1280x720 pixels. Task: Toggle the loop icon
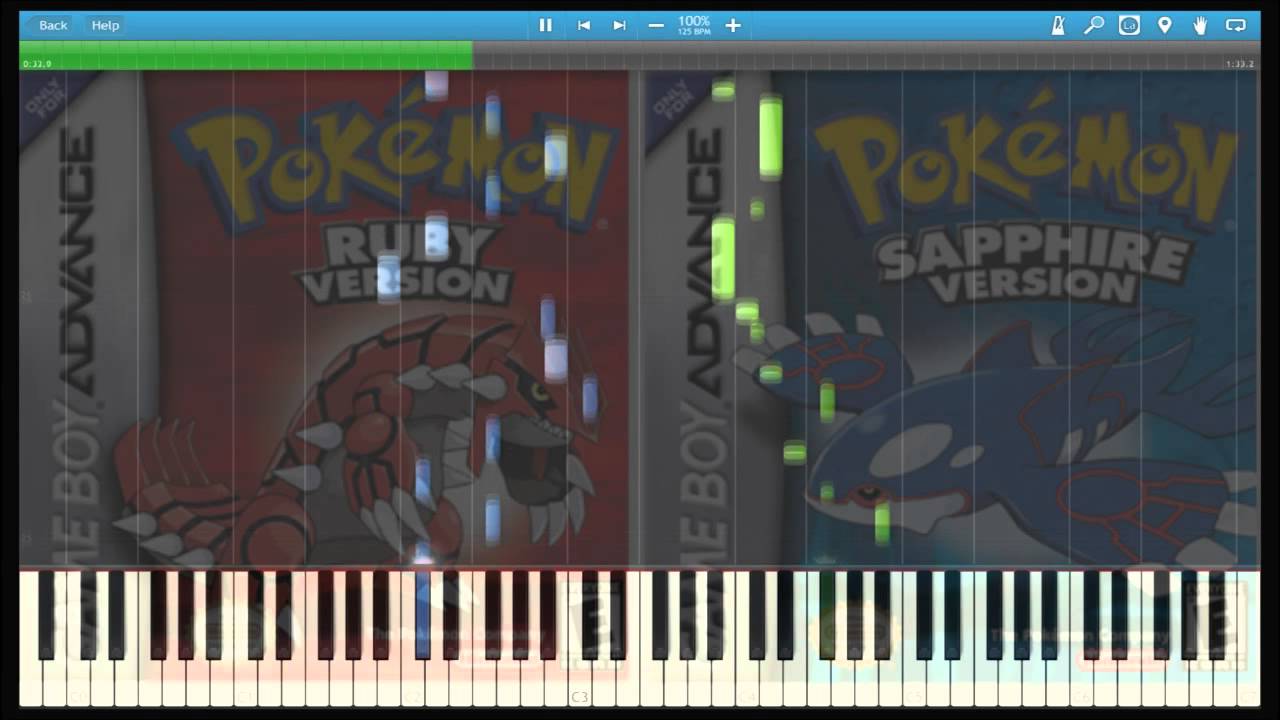1236,25
